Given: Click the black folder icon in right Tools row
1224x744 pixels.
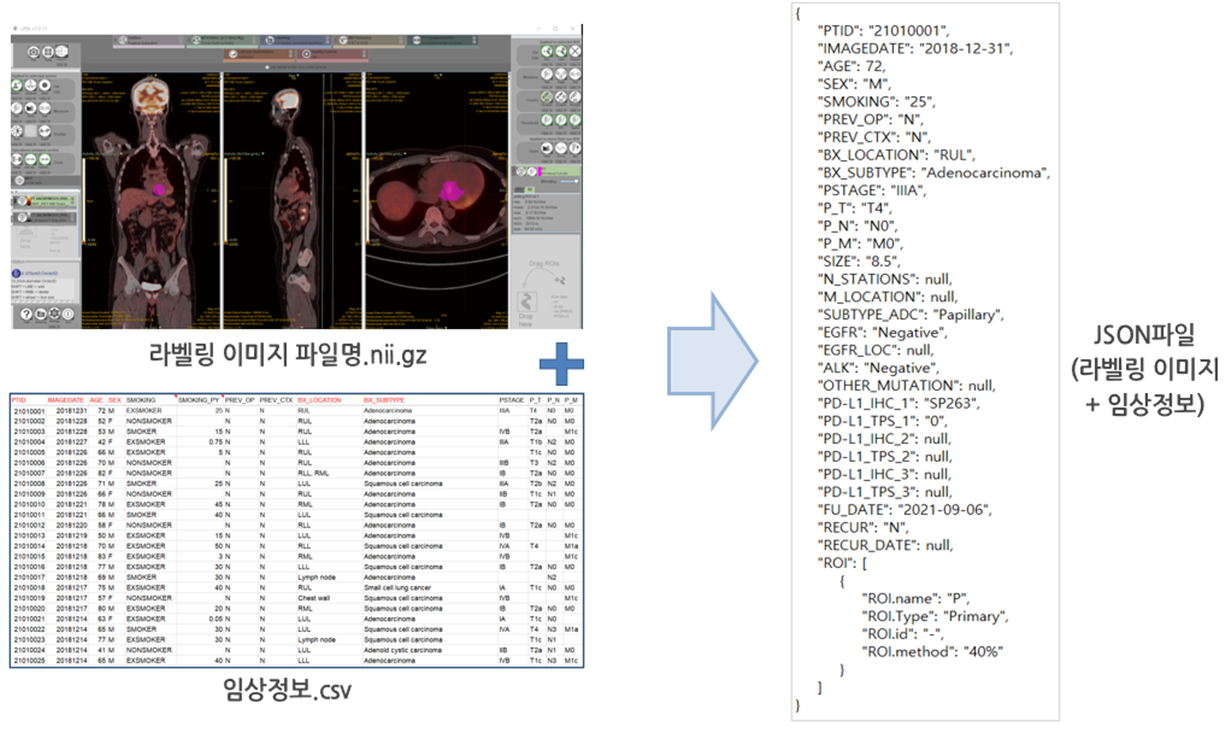Looking at the screenshot, I should [x=546, y=148].
